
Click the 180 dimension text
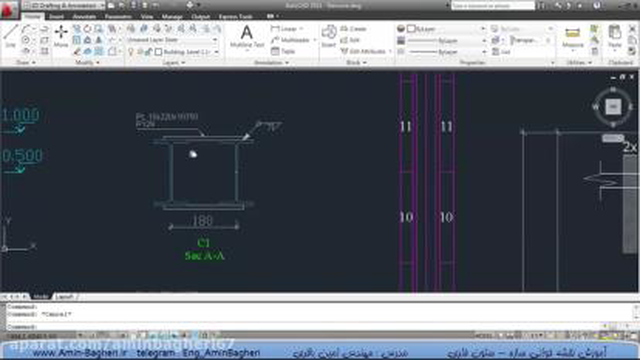tap(202, 221)
